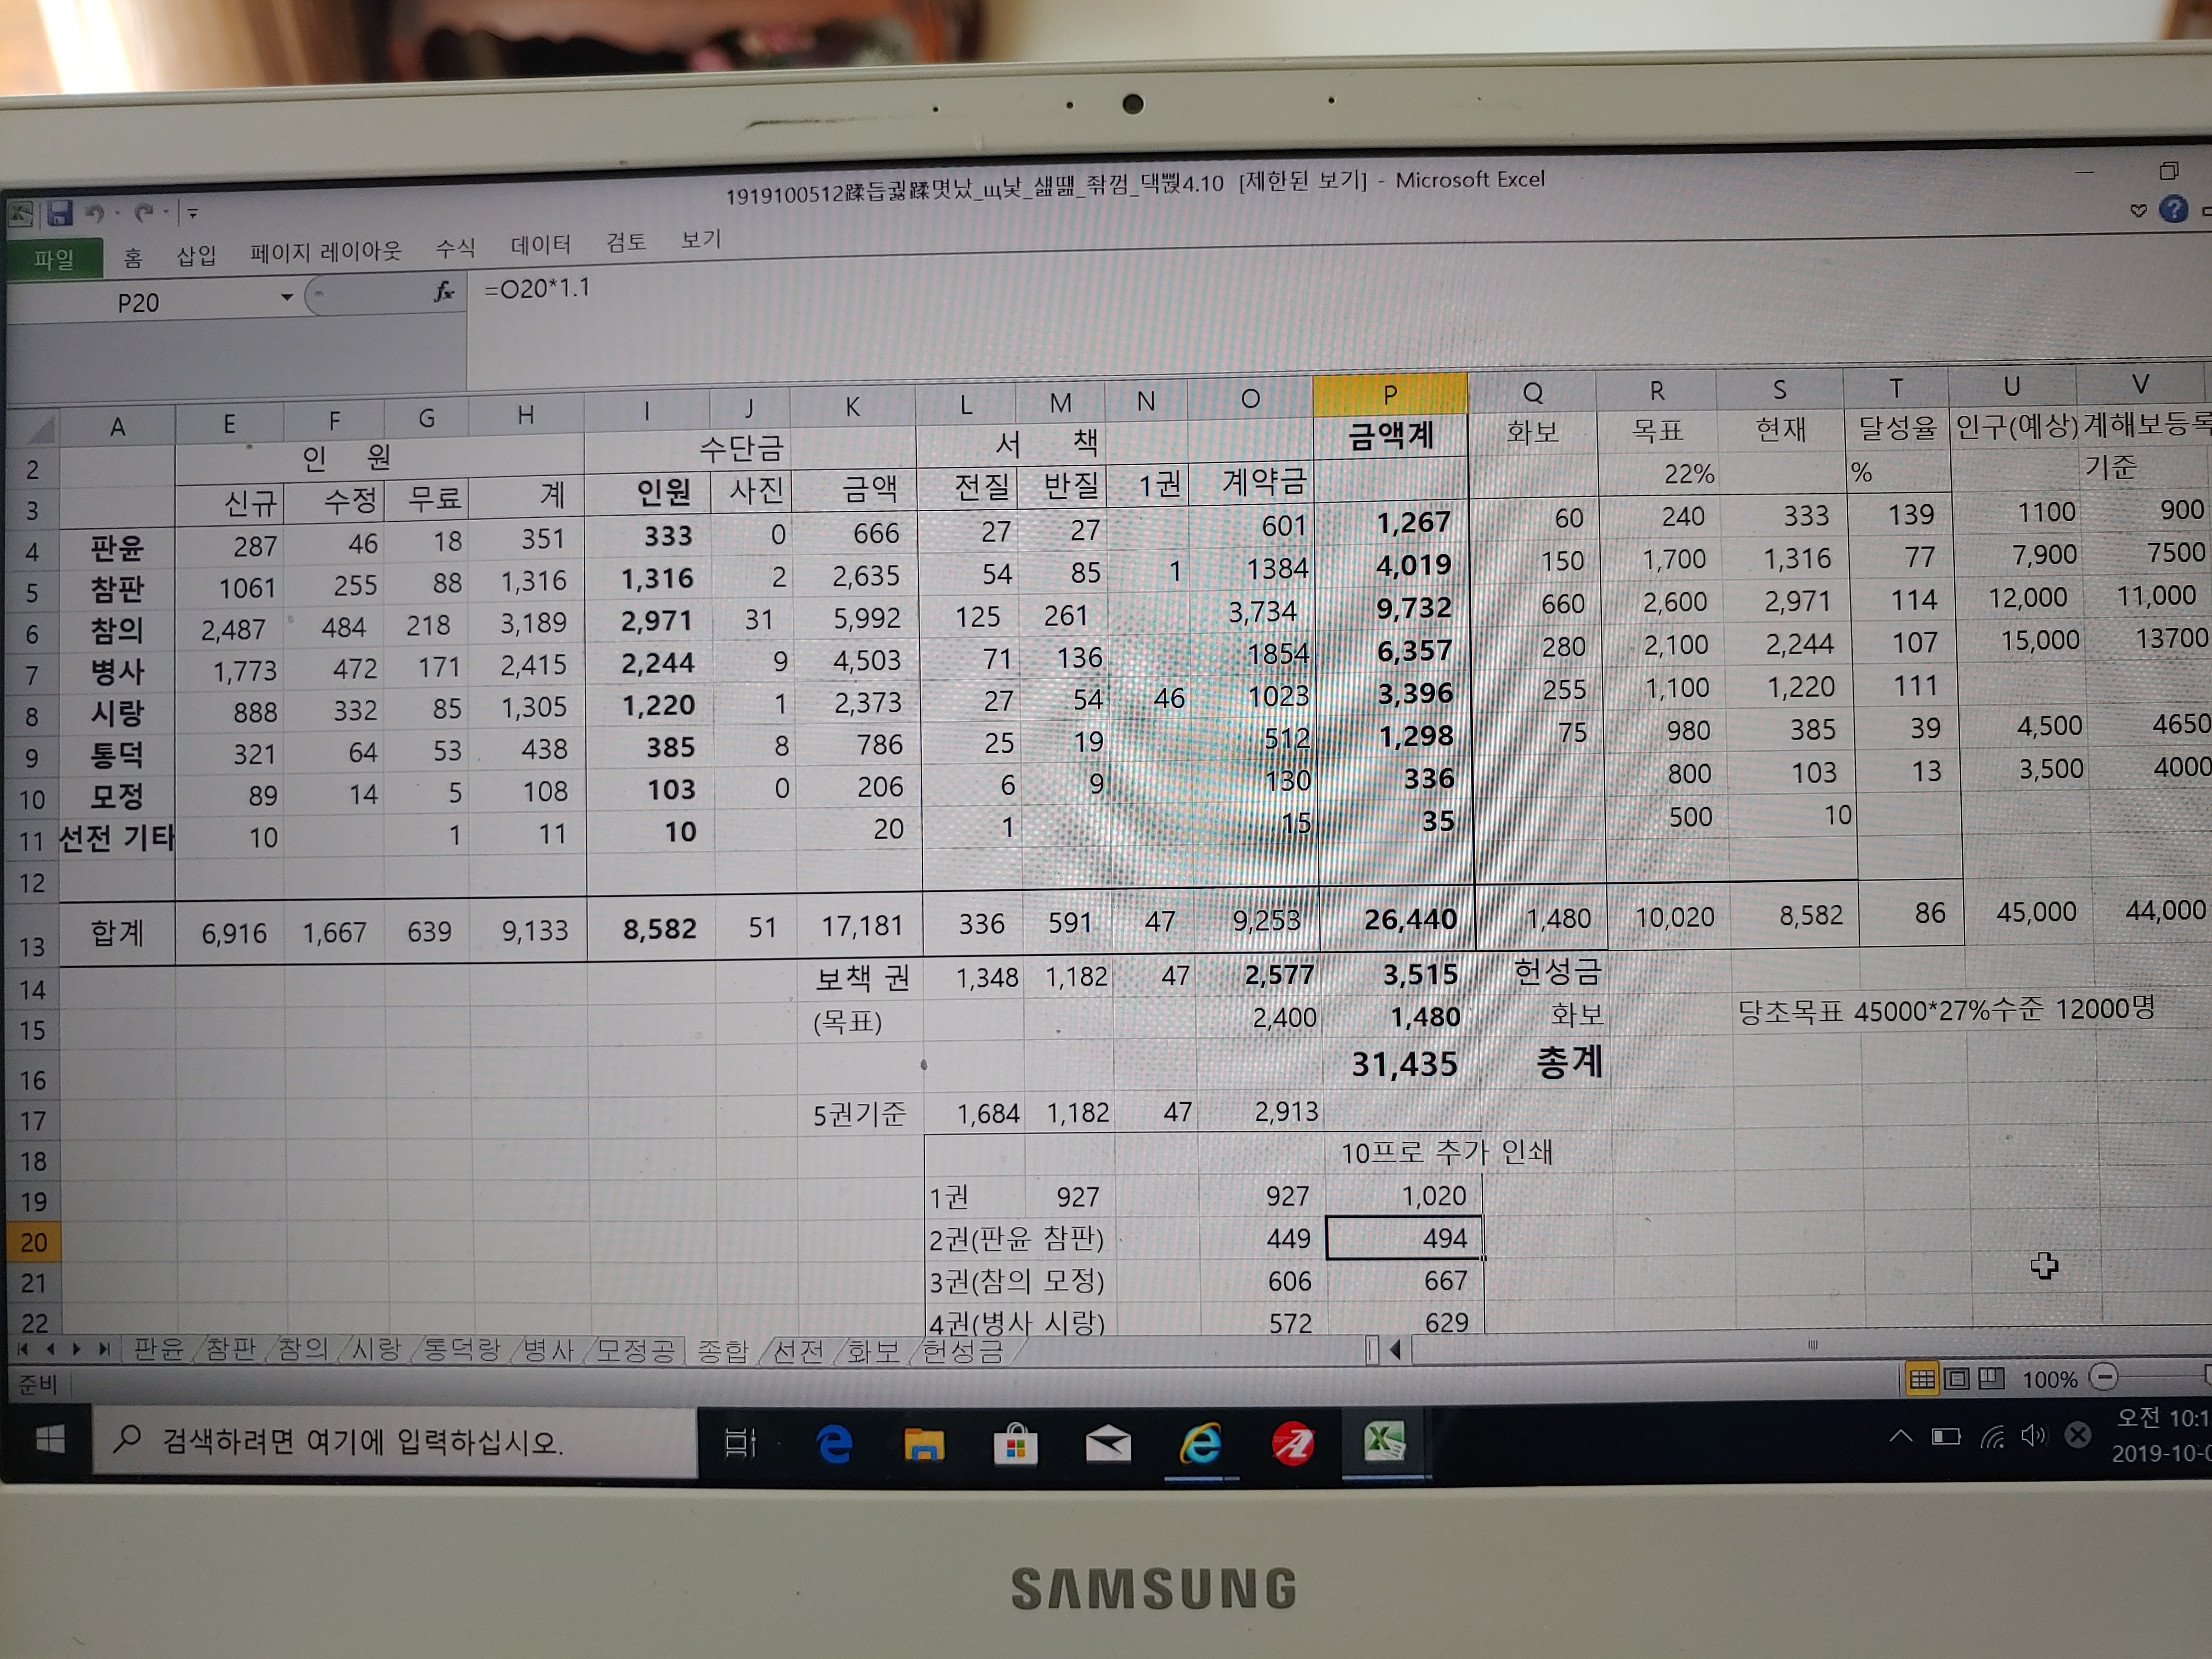Click the Wi-Fi network tray icon
This screenshot has height=1659, width=2212.
[x=1992, y=1437]
